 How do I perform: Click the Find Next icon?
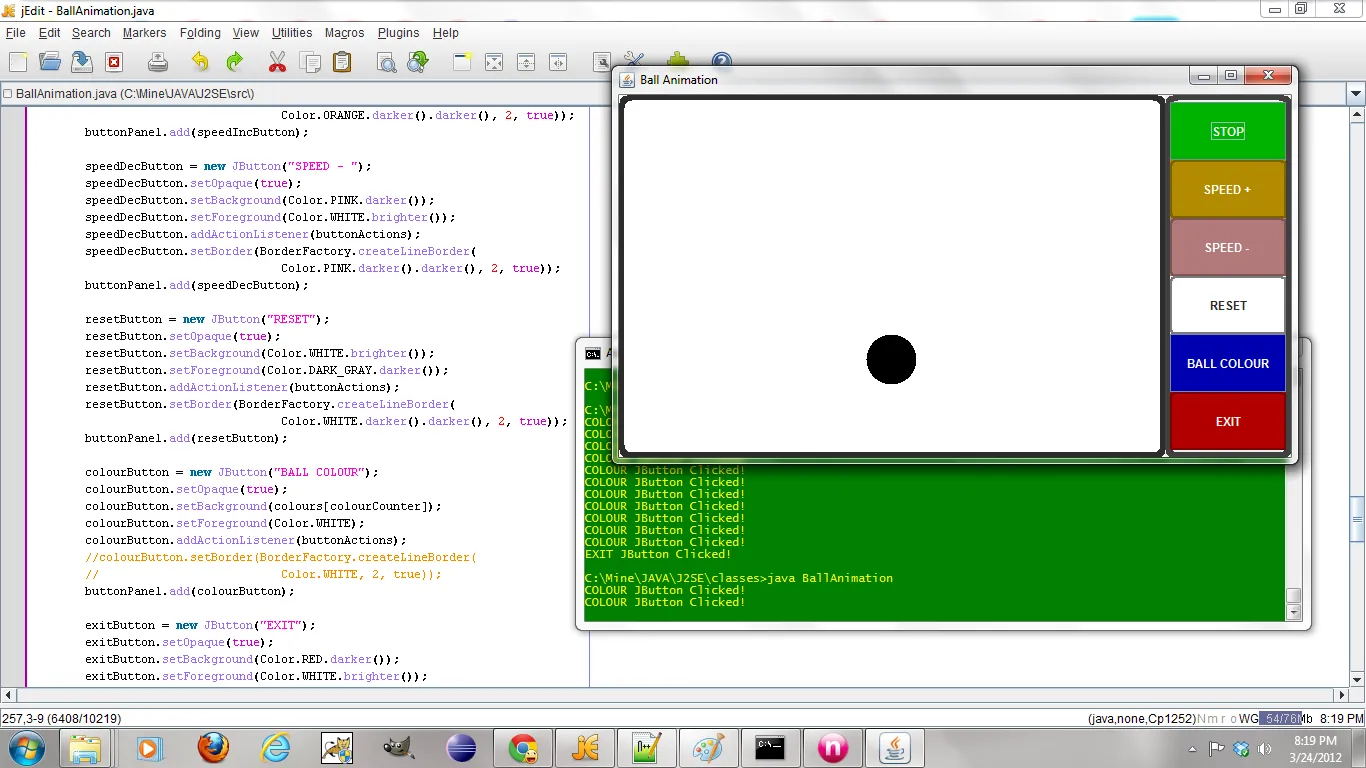(x=418, y=62)
